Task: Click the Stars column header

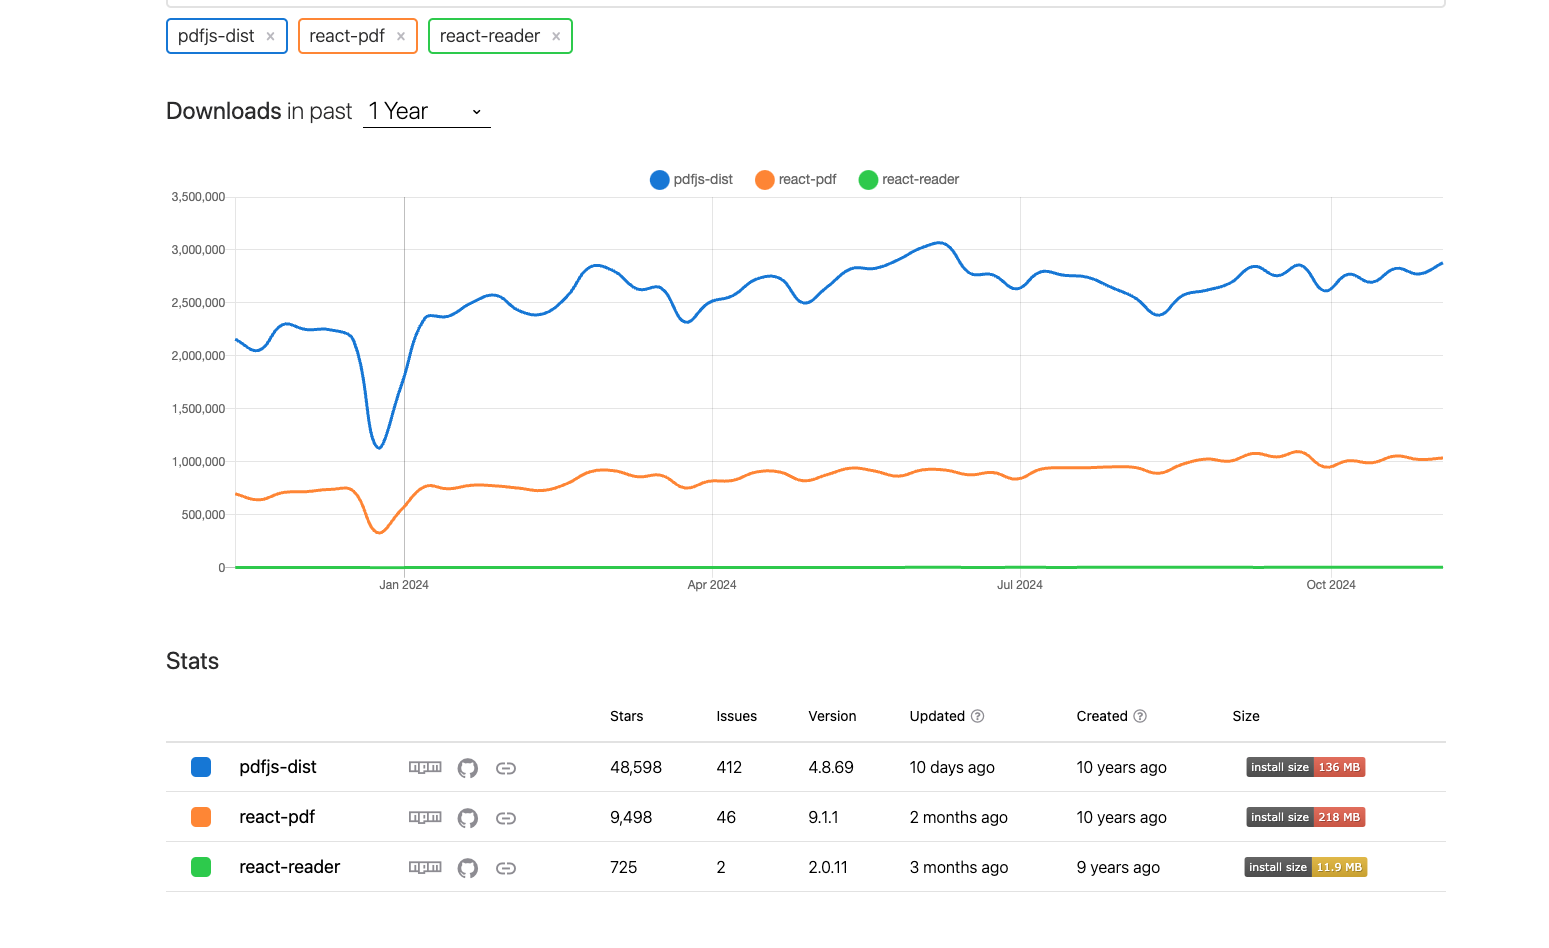Action: (627, 716)
